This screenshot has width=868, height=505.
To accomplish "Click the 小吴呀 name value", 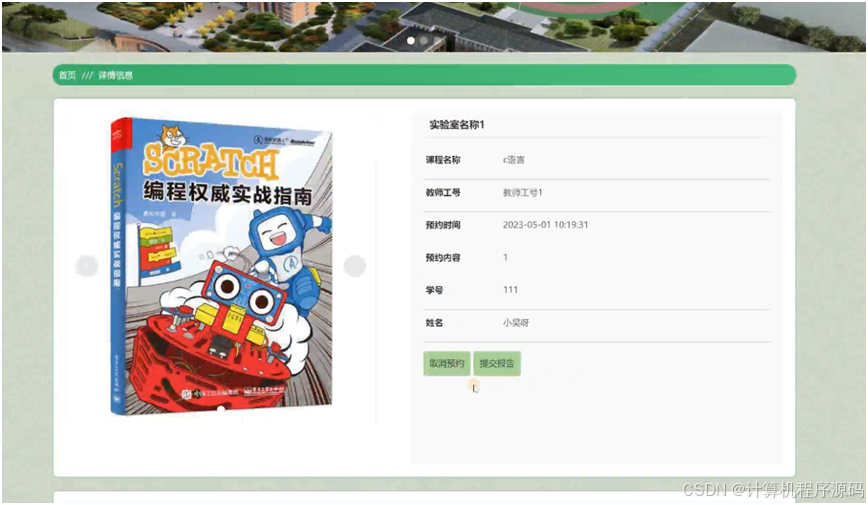I will [516, 323].
